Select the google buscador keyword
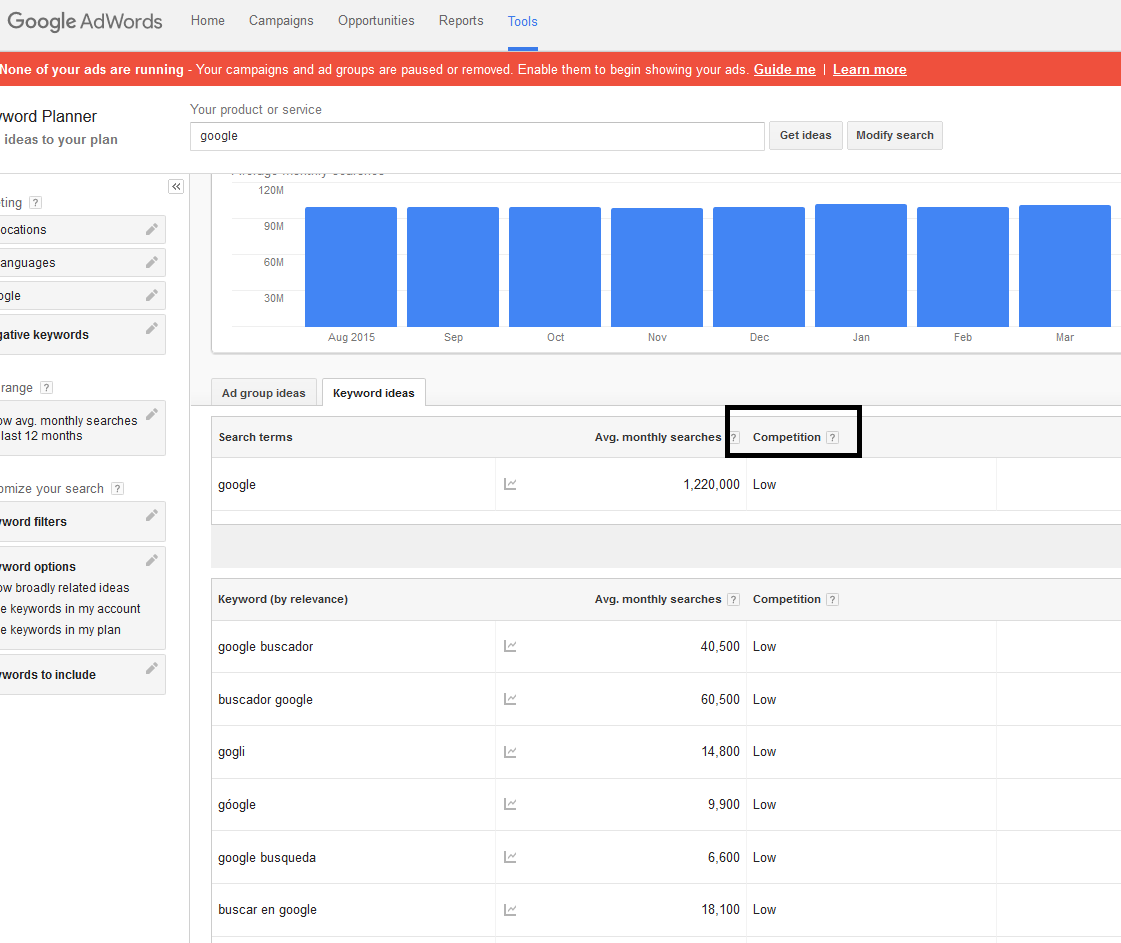The image size is (1121, 943). pos(266,646)
